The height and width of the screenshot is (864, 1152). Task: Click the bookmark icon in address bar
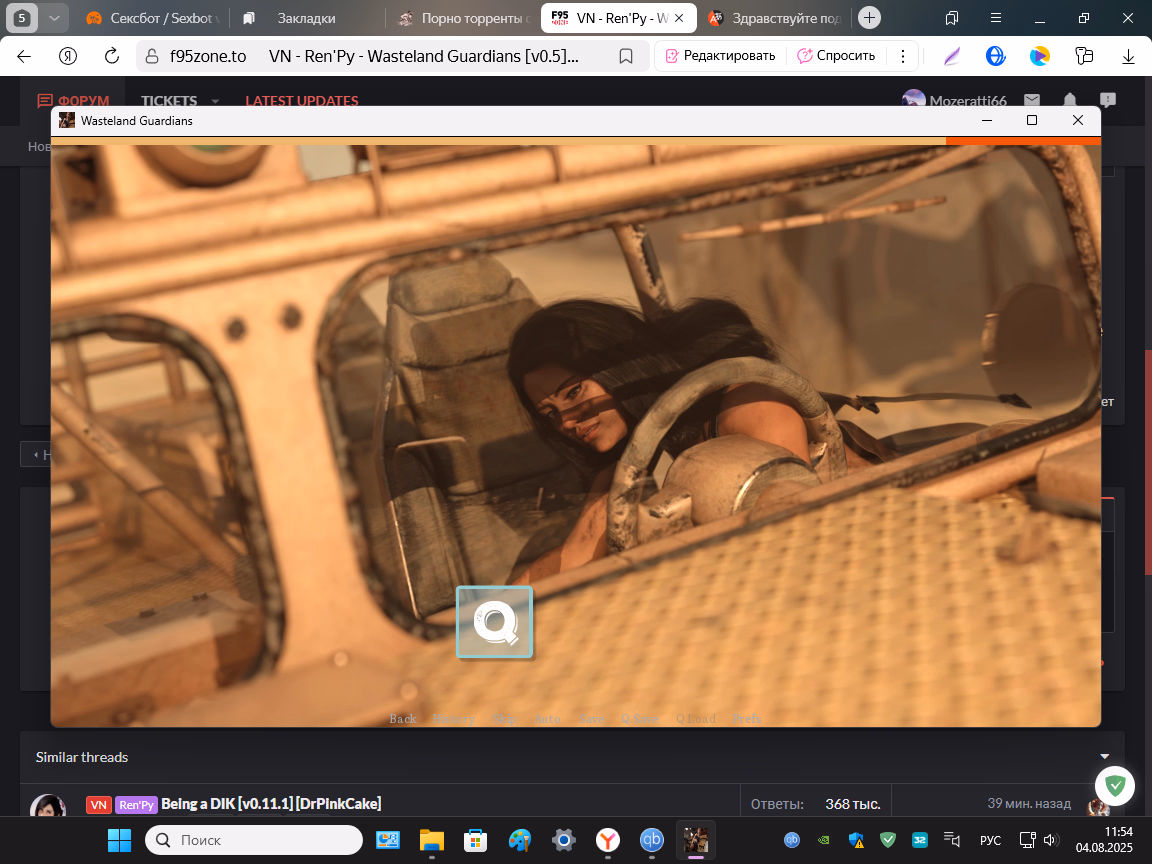pyautogui.click(x=626, y=56)
